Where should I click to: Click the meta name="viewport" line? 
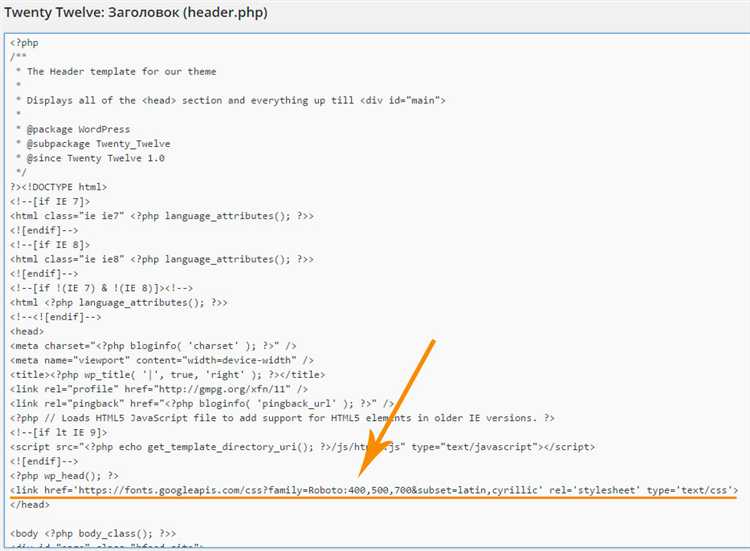coord(162,360)
